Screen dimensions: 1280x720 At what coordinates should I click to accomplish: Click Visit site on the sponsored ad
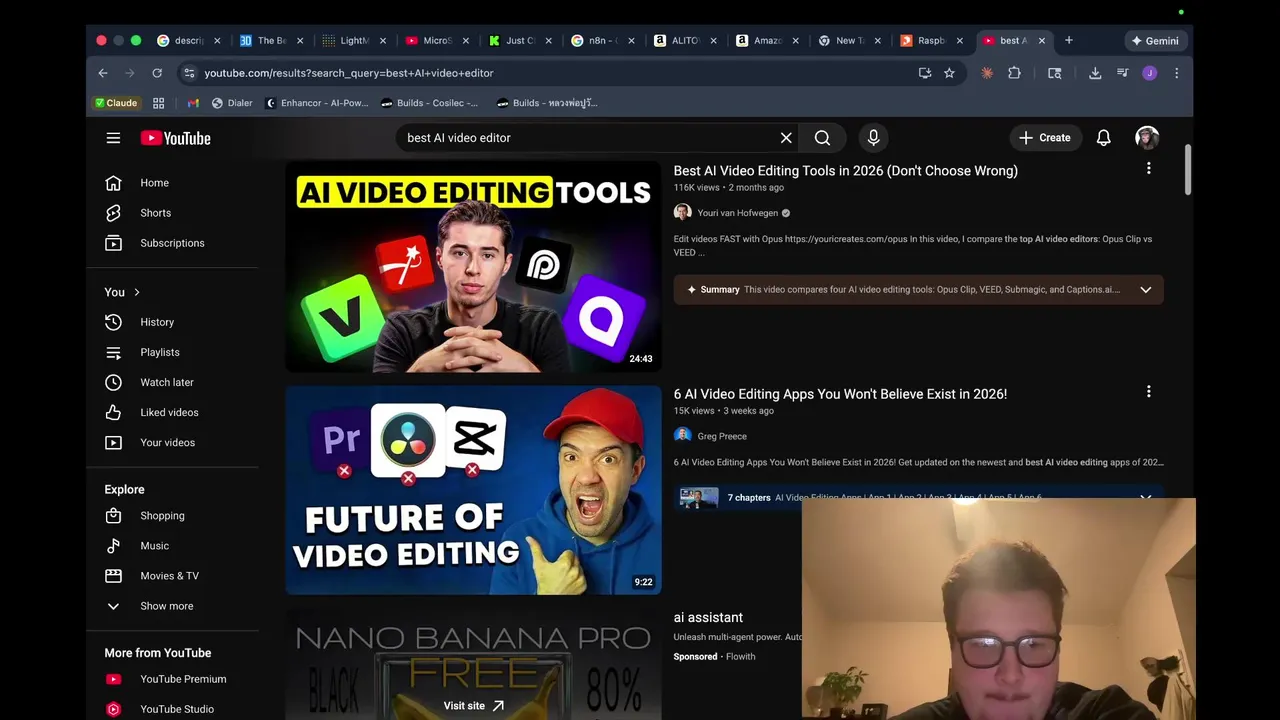[x=473, y=706]
